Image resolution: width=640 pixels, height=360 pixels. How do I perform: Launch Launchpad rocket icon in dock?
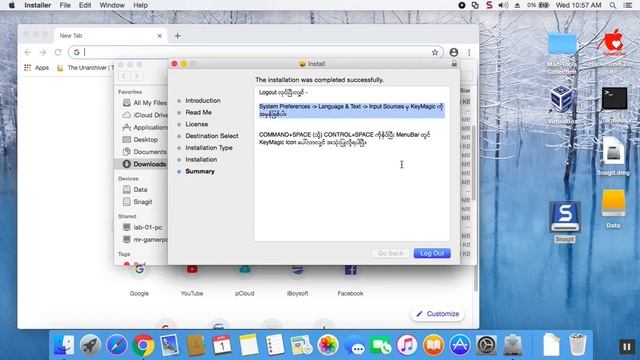(x=90, y=345)
